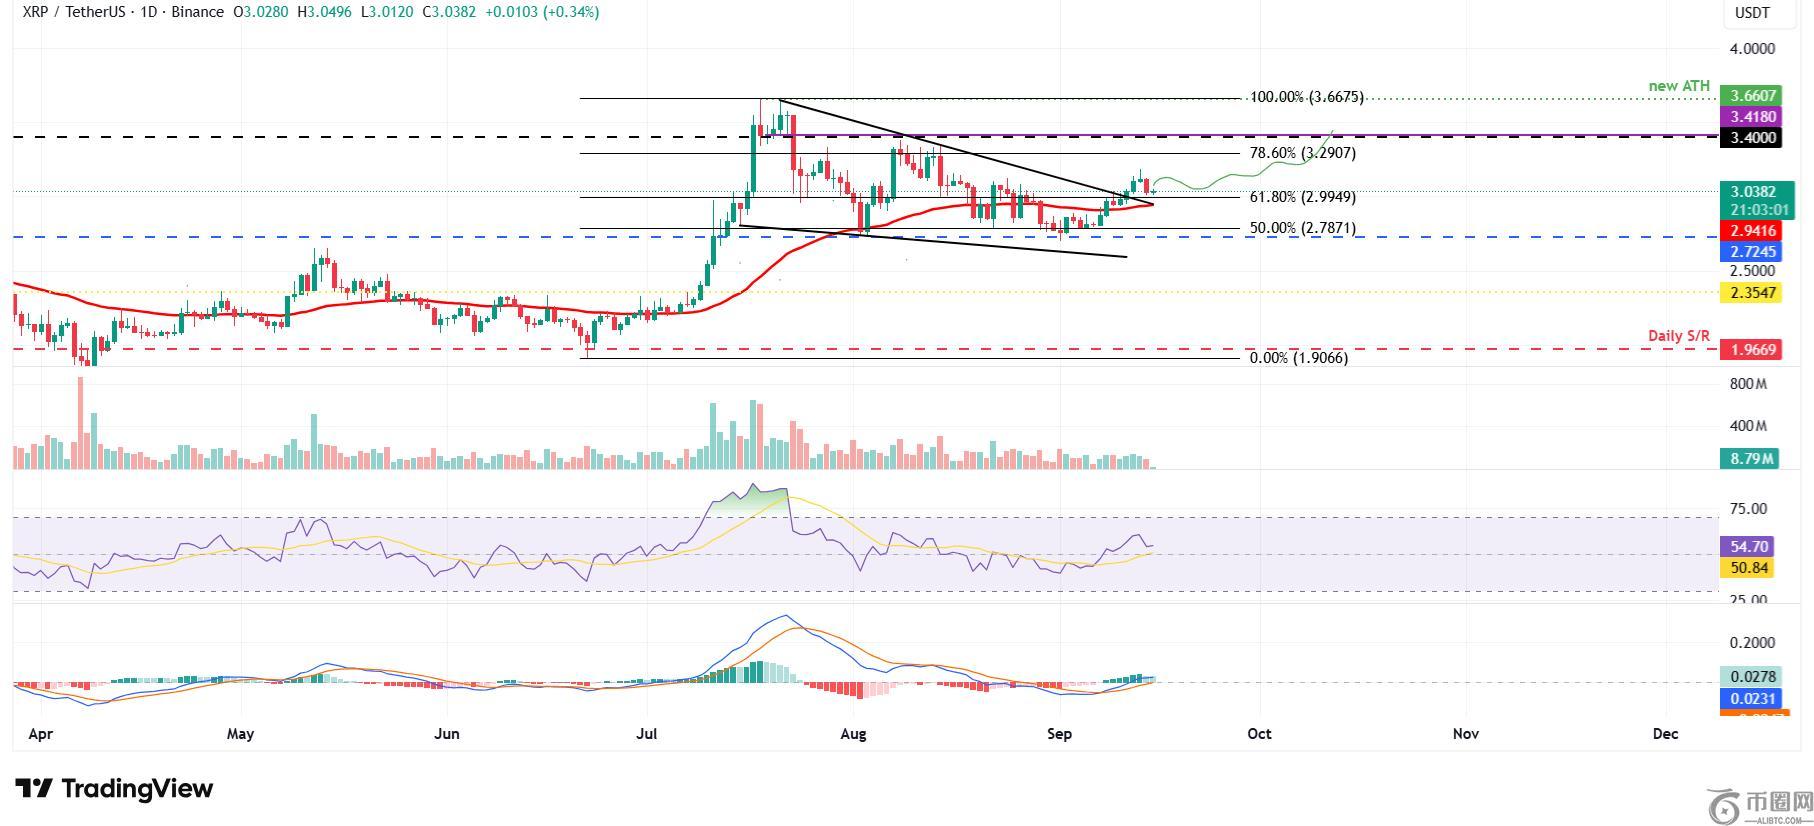
Task: Click the 100.00% (3.6675) Fibonacci label
Action: [1306, 98]
